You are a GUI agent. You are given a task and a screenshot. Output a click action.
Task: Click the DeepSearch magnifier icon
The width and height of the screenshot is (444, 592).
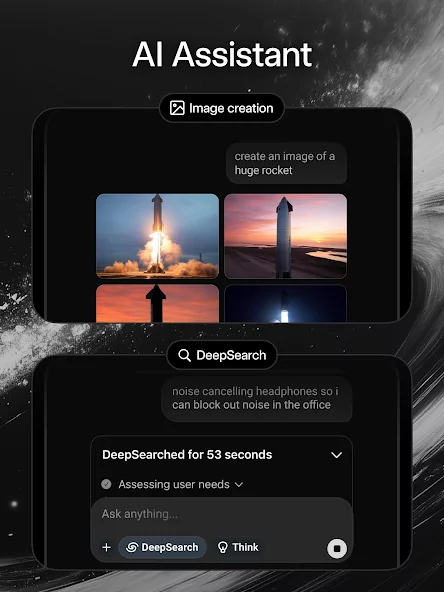click(x=184, y=355)
